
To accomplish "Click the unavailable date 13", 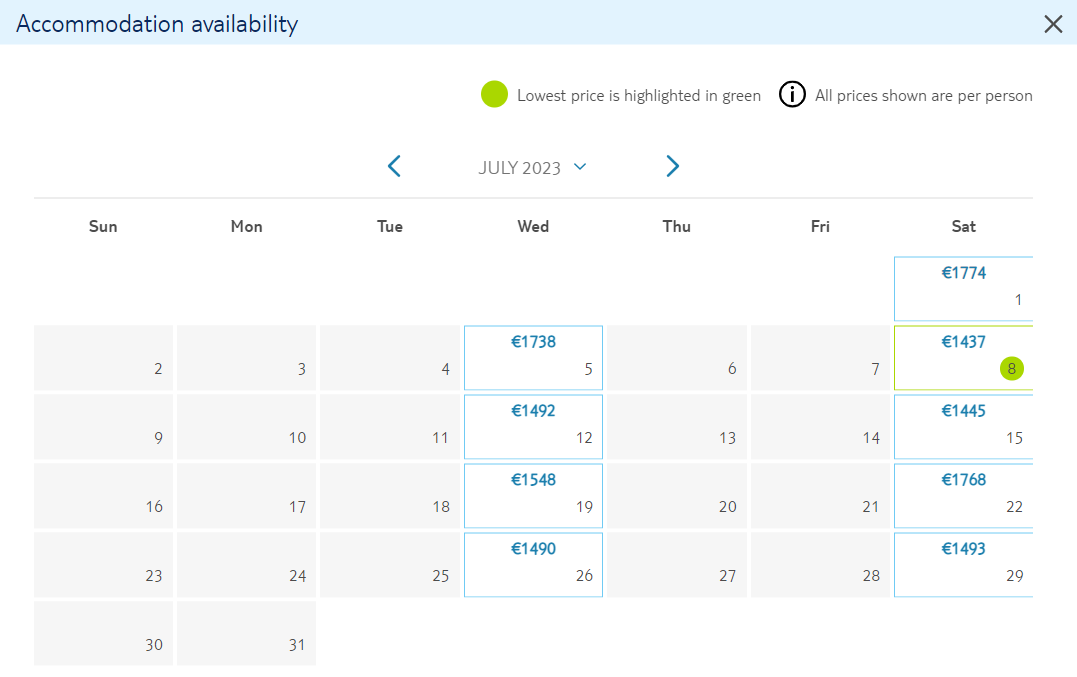I will 677,426.
